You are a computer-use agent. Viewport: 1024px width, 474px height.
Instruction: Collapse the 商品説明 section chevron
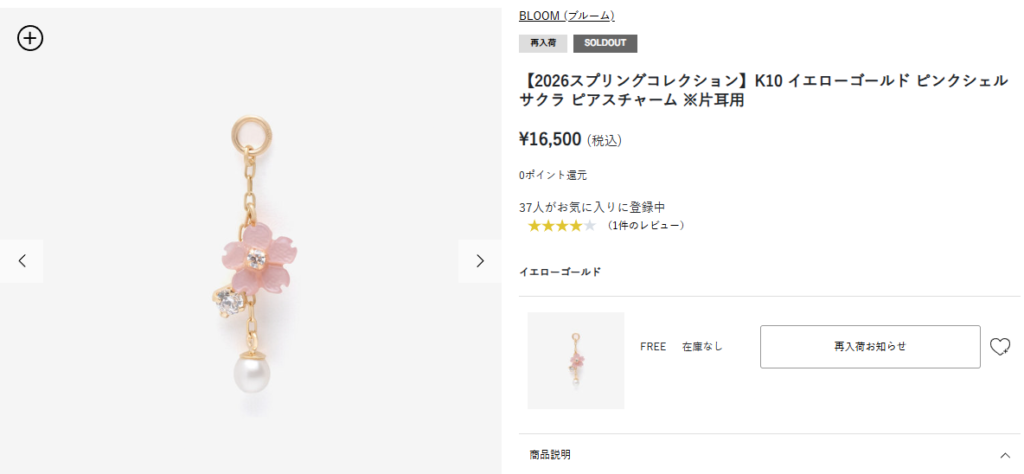(1005, 455)
